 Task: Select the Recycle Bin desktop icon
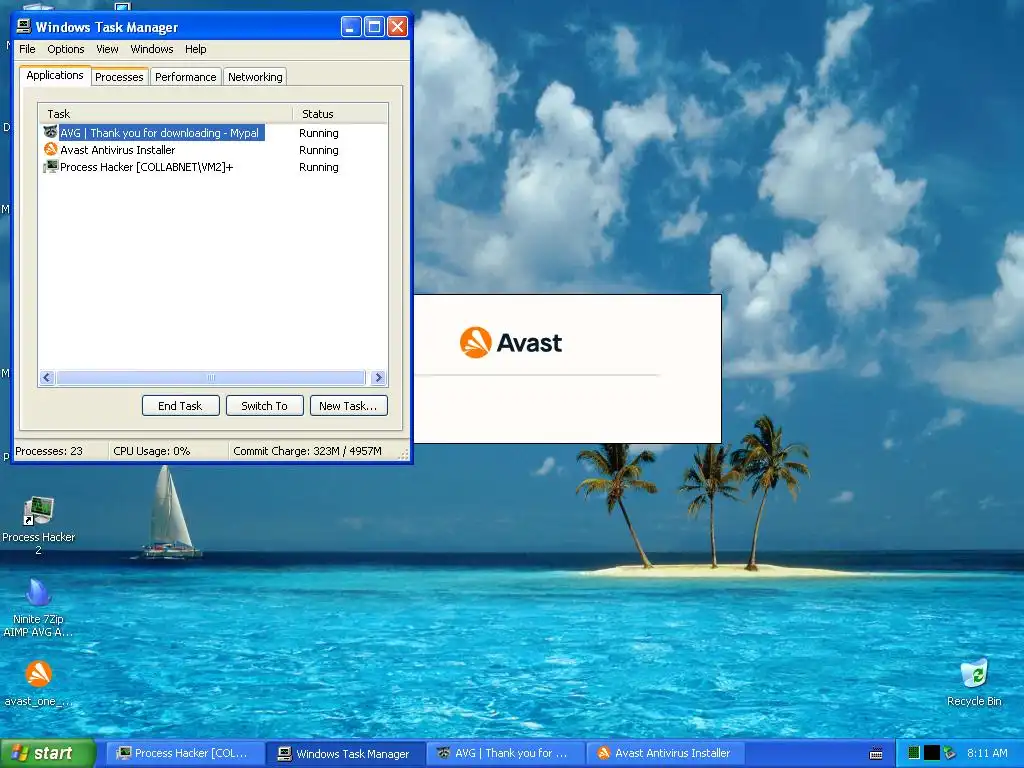[x=974, y=683]
